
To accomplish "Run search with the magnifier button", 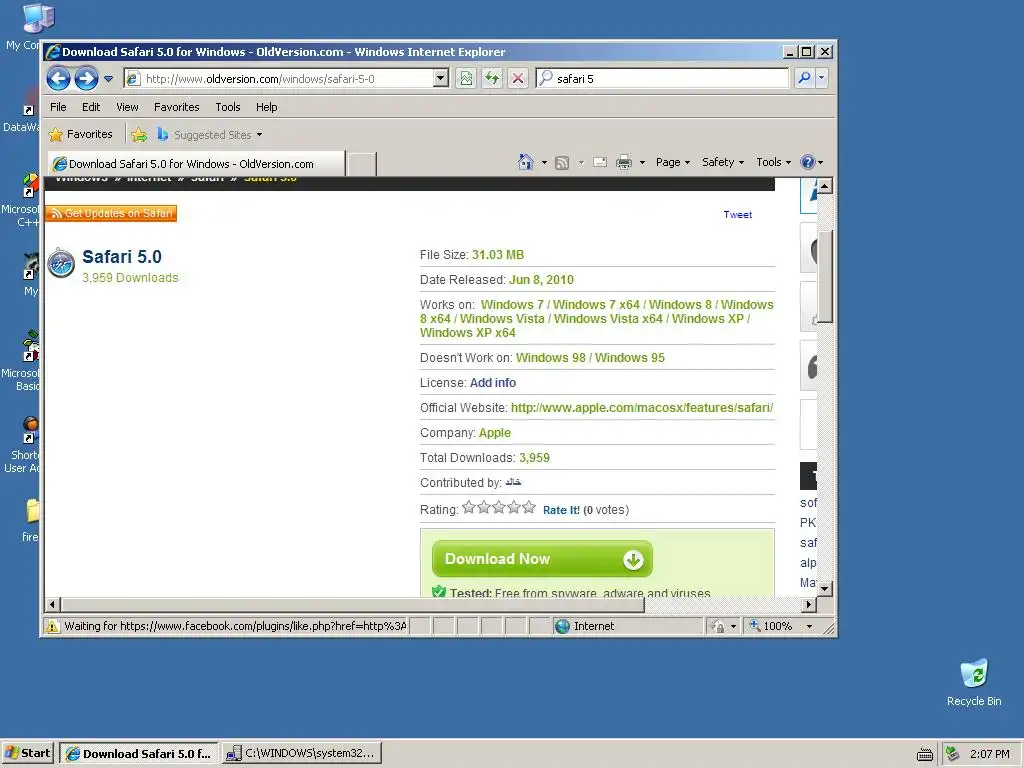I will (x=804, y=78).
